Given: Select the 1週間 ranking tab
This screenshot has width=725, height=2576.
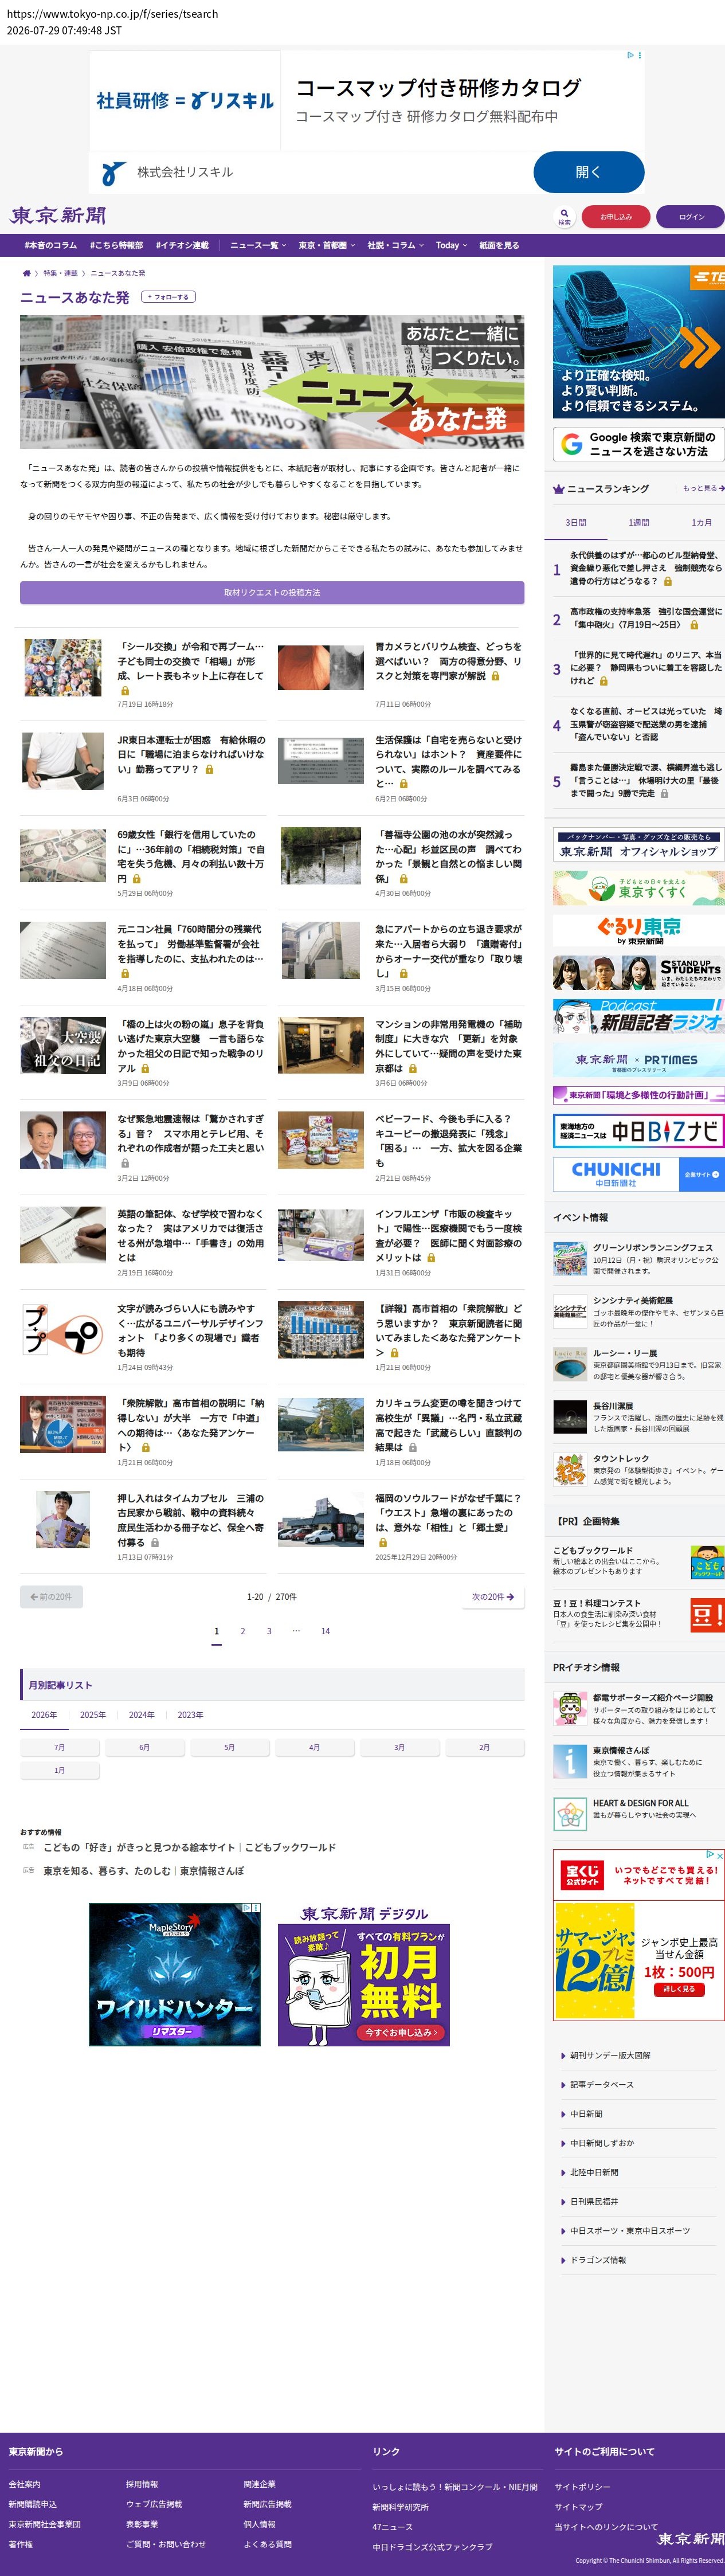Looking at the screenshot, I should pos(639,522).
